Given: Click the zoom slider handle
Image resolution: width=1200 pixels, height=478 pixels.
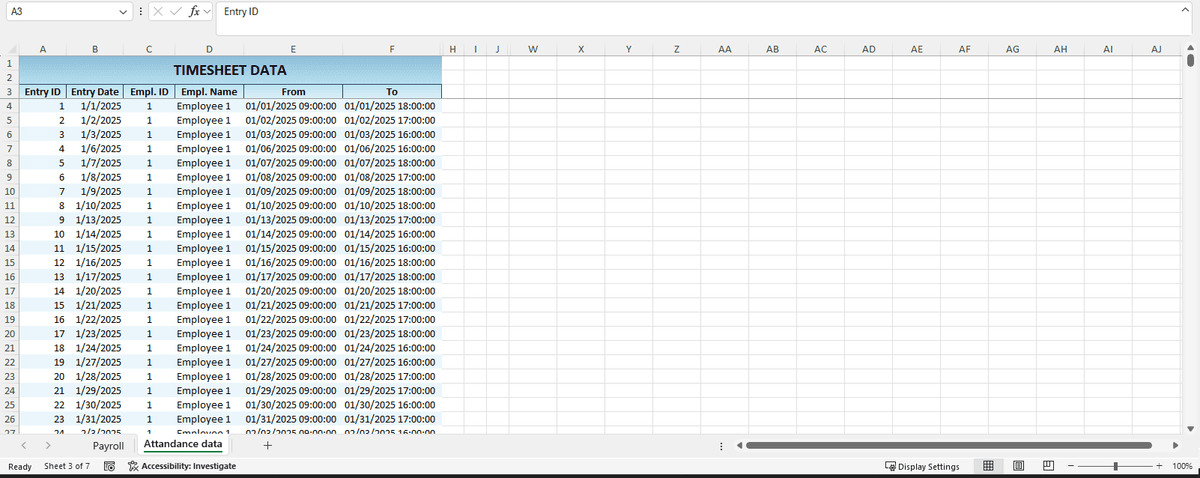Looking at the screenshot, I should [x=1114, y=467].
